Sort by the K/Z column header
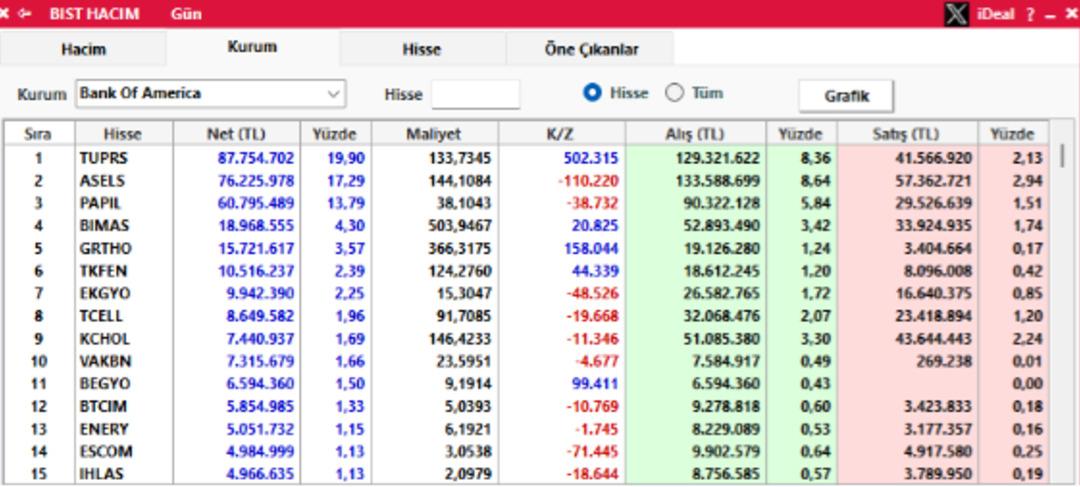This screenshot has width=1080, height=487. point(561,134)
